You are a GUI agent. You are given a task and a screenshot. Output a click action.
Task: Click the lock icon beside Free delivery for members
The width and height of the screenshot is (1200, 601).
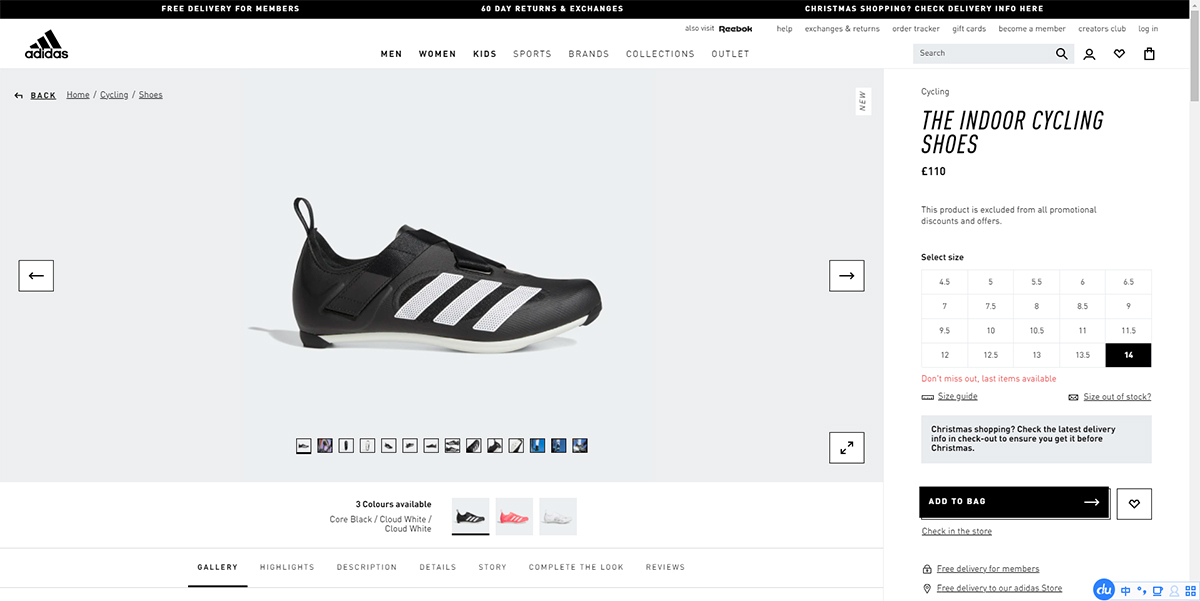[927, 569]
